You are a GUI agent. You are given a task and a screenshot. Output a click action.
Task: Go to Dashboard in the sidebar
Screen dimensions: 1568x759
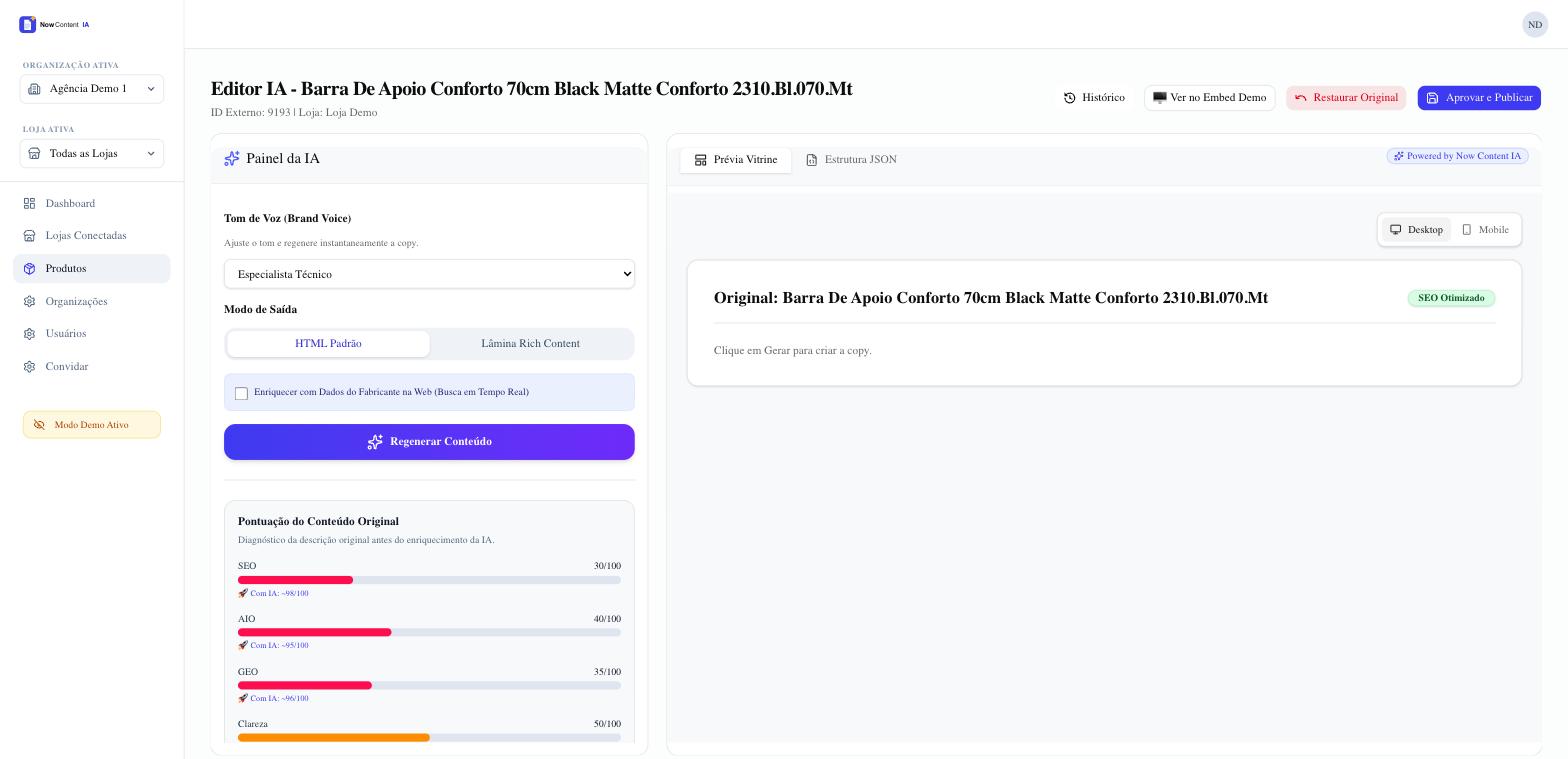coord(92,203)
